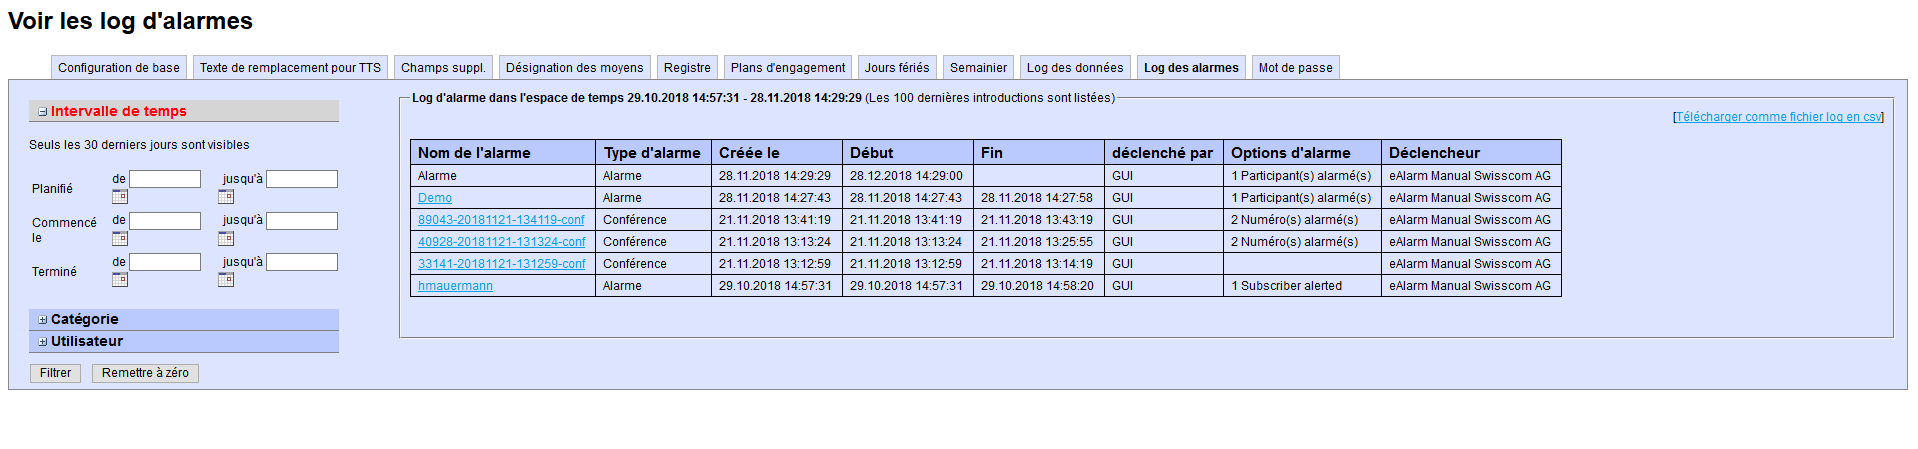Open the hmauermann alarm entry
This screenshot has height=449, width=1918.
pyautogui.click(x=455, y=286)
